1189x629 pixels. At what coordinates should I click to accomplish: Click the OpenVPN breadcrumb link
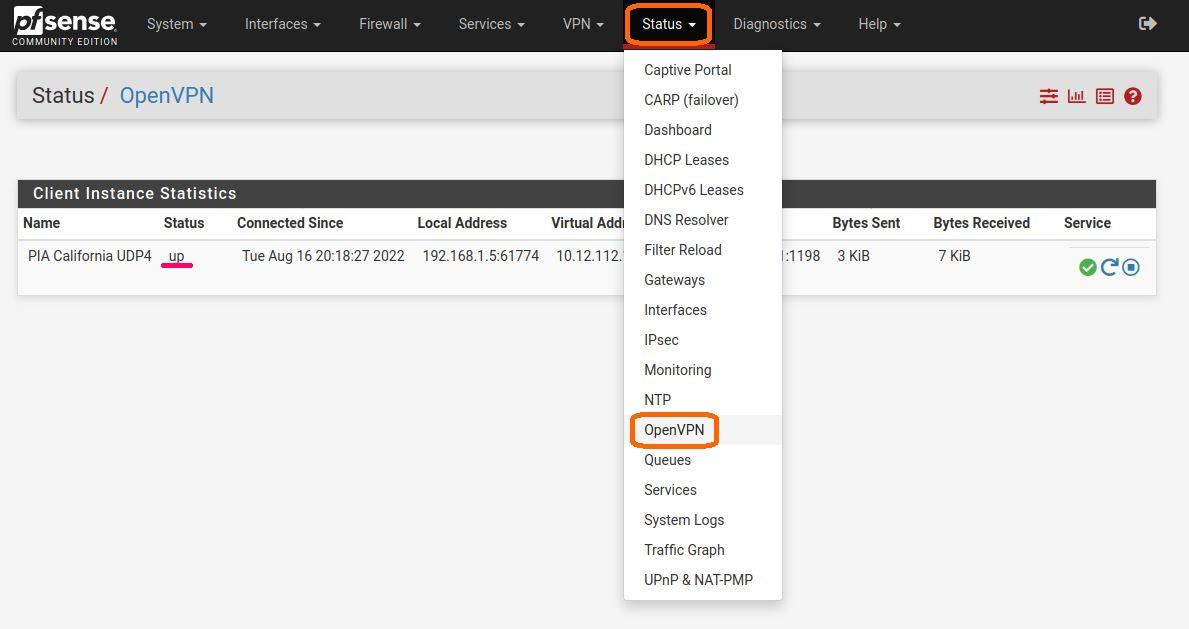coord(166,96)
